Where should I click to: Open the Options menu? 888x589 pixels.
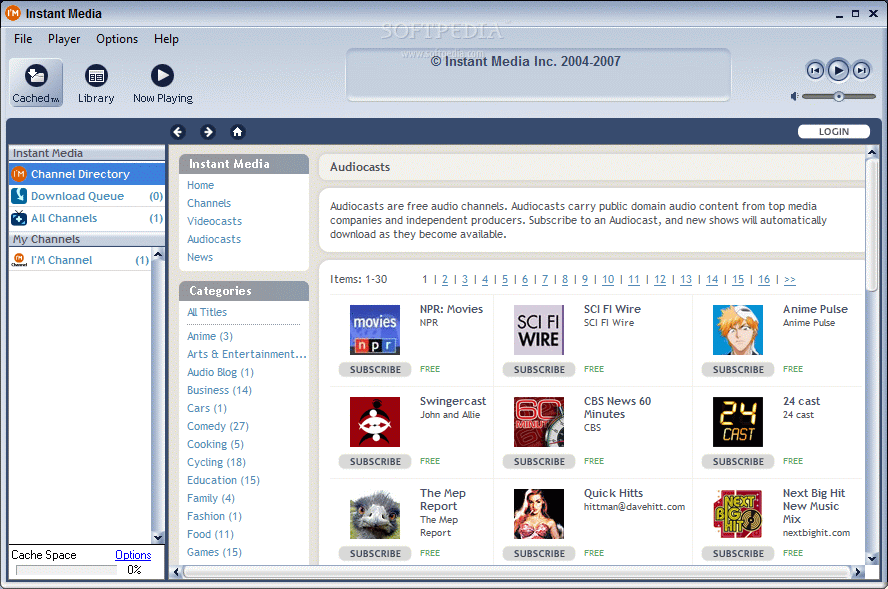[x=117, y=39]
